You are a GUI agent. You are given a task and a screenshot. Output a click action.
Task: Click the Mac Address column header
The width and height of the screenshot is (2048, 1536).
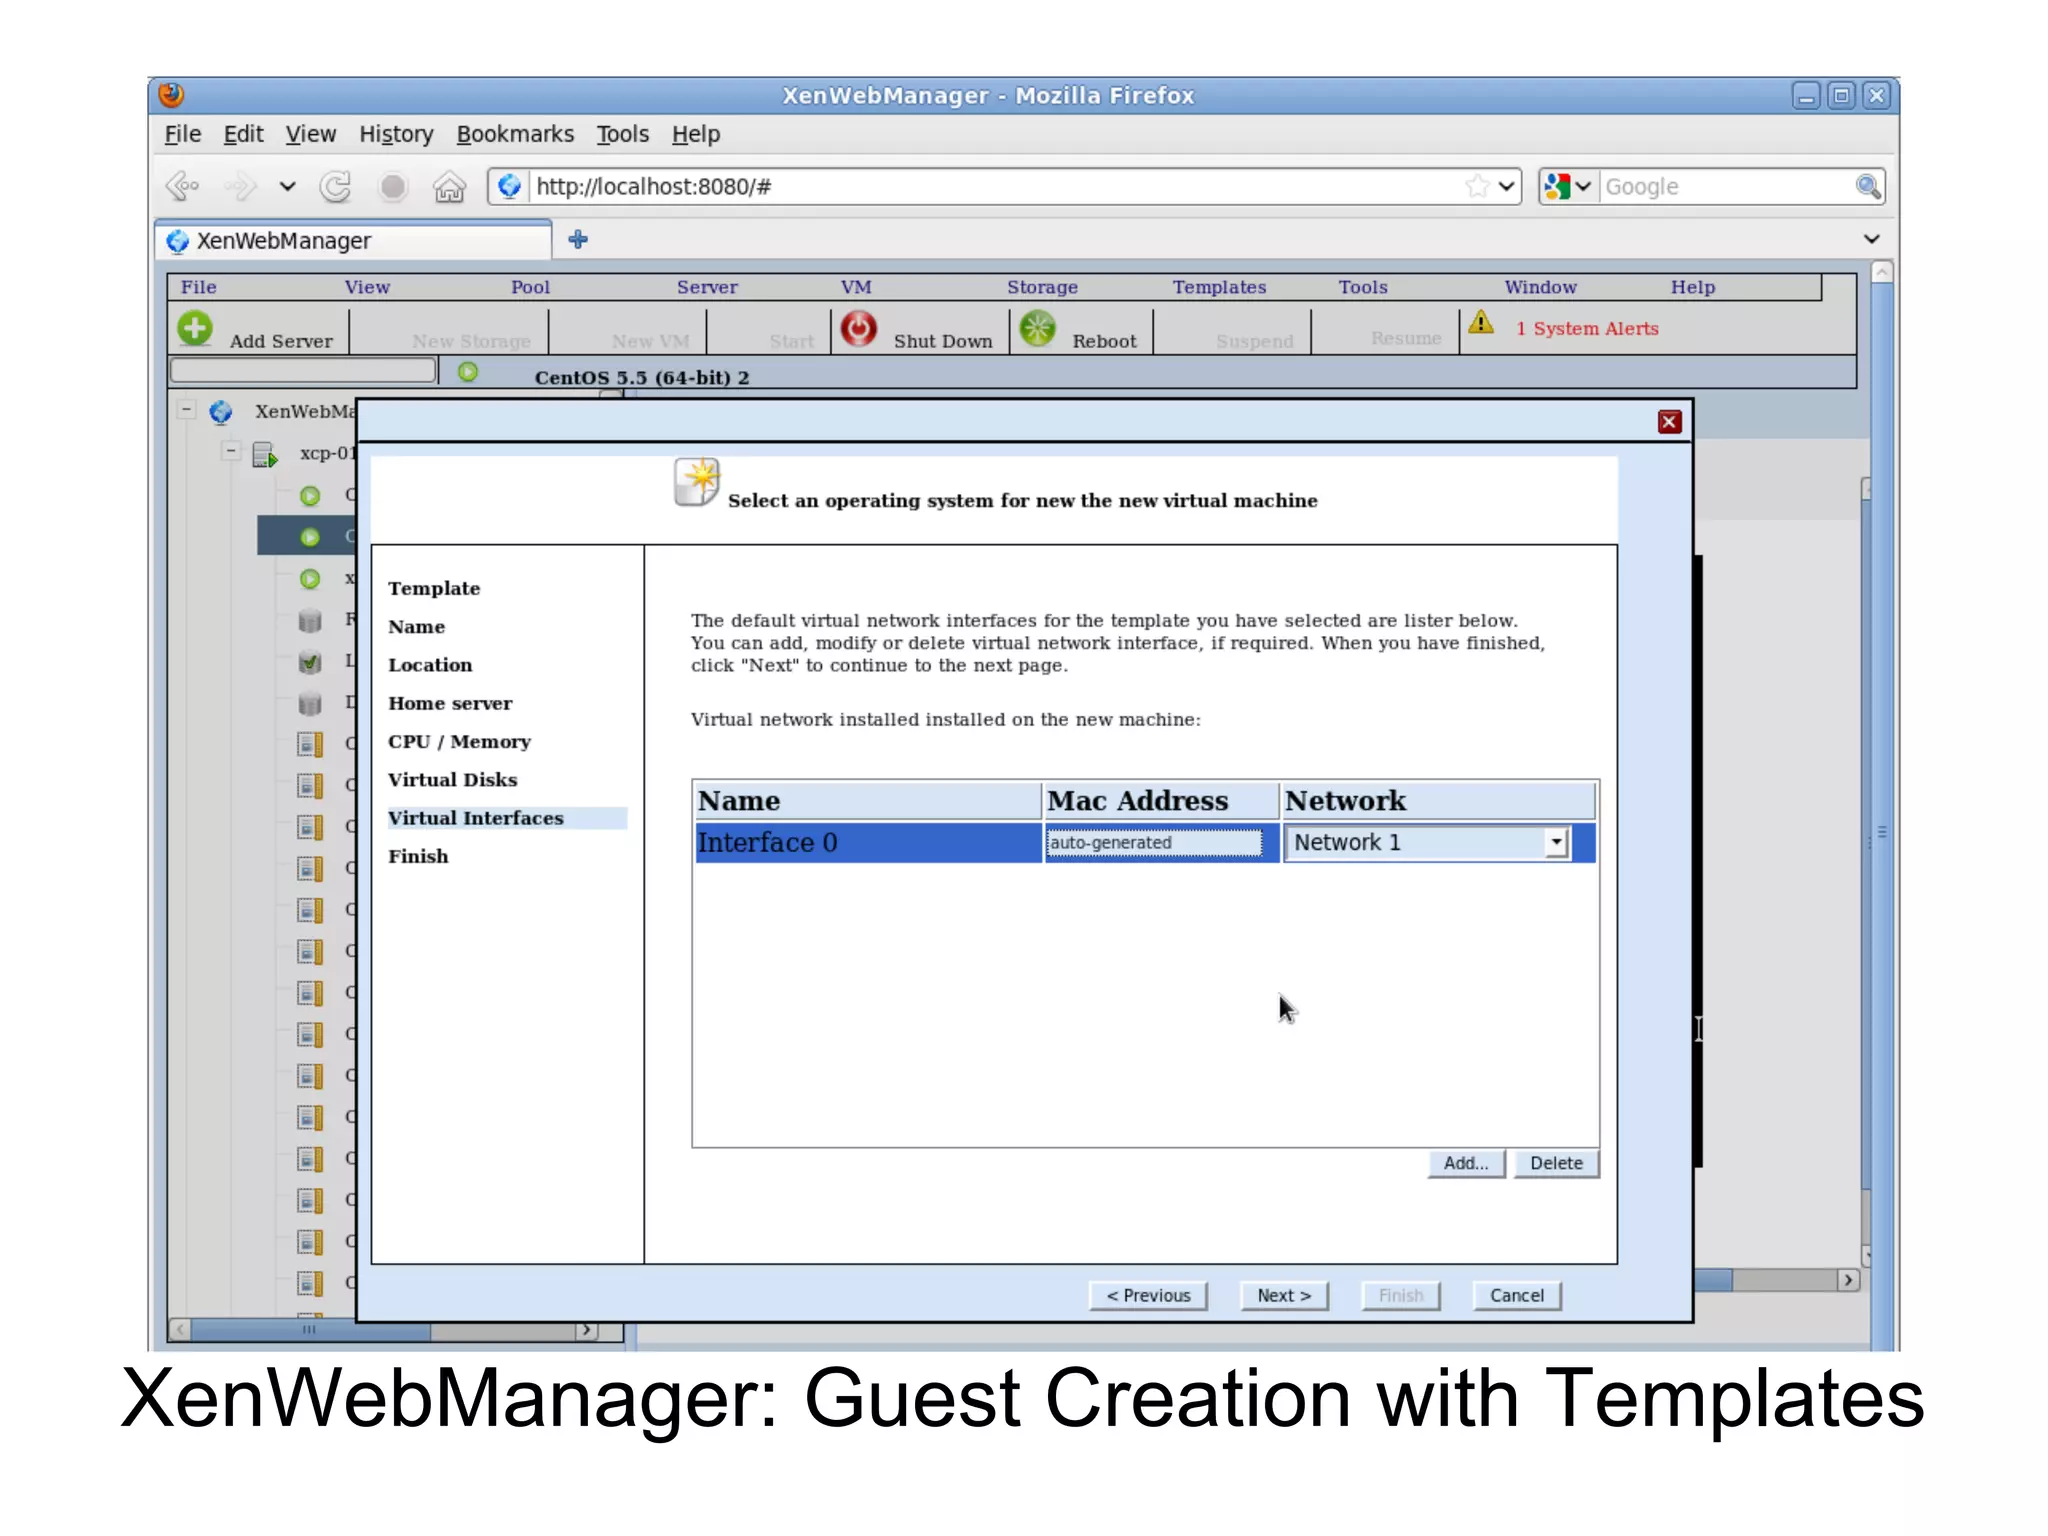[x=1161, y=801]
